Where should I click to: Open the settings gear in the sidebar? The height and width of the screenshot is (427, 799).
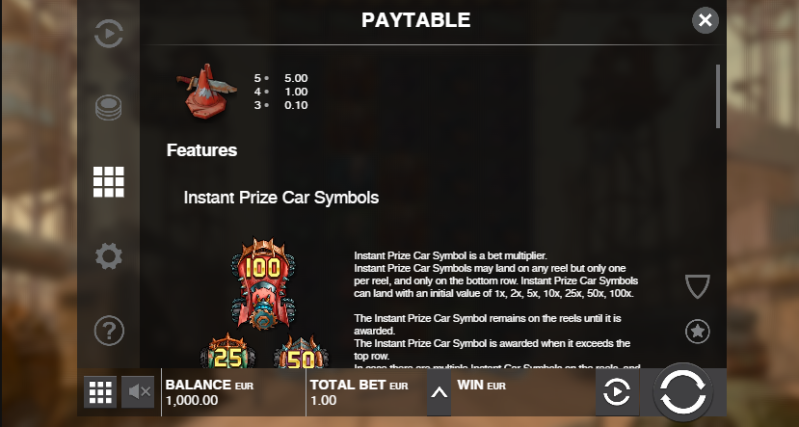coord(109,256)
